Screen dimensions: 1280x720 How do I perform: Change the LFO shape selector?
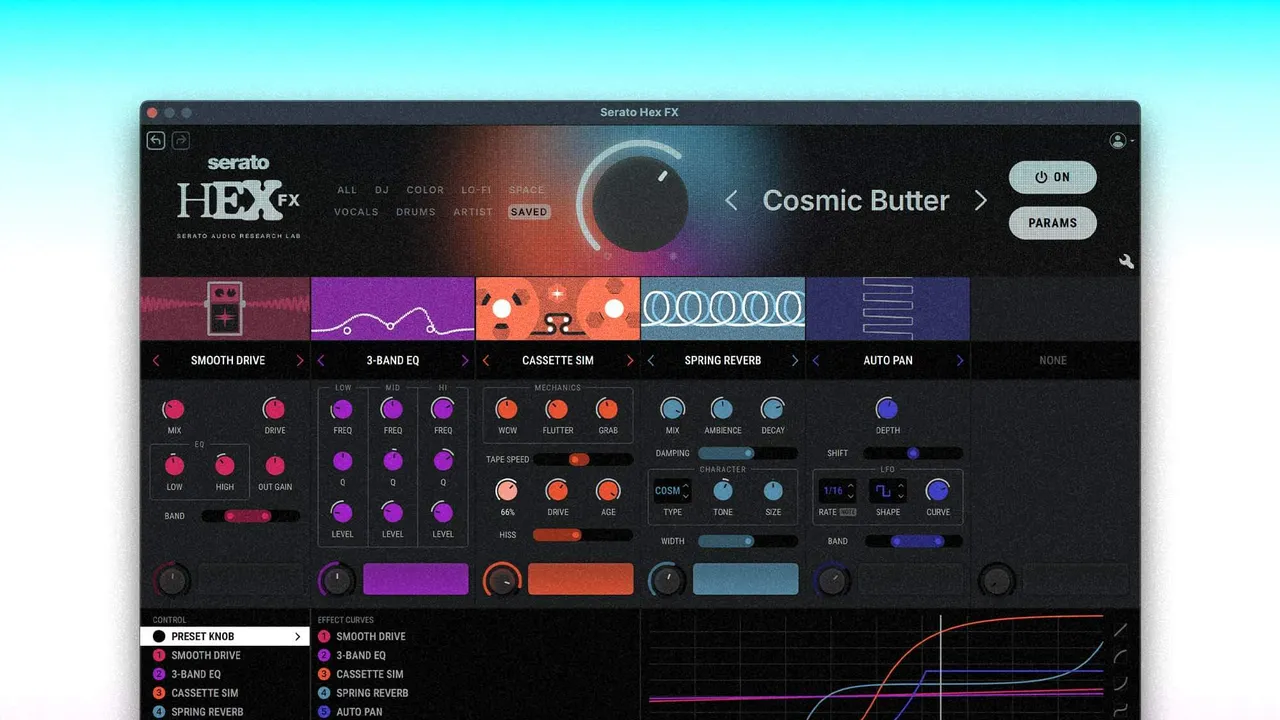click(887, 491)
